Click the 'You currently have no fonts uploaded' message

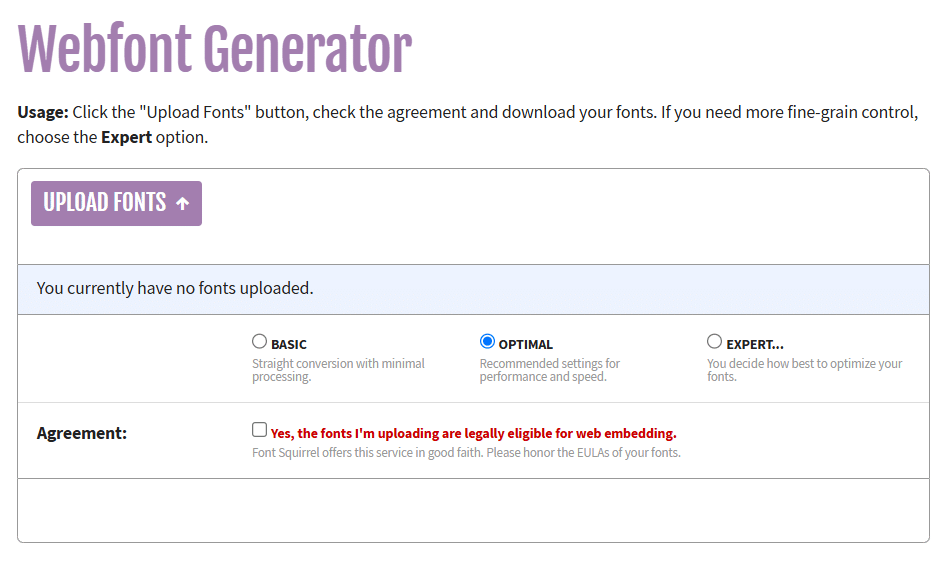pyautogui.click(x=175, y=289)
